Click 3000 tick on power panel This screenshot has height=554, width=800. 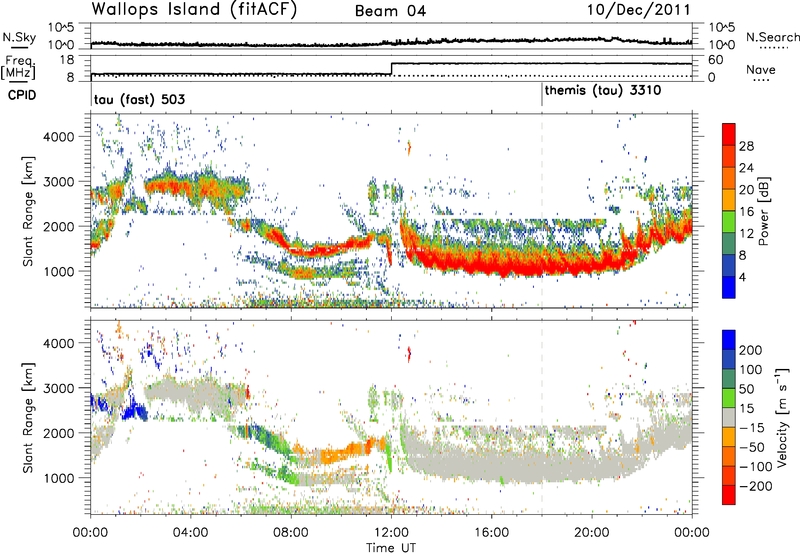coord(58,181)
